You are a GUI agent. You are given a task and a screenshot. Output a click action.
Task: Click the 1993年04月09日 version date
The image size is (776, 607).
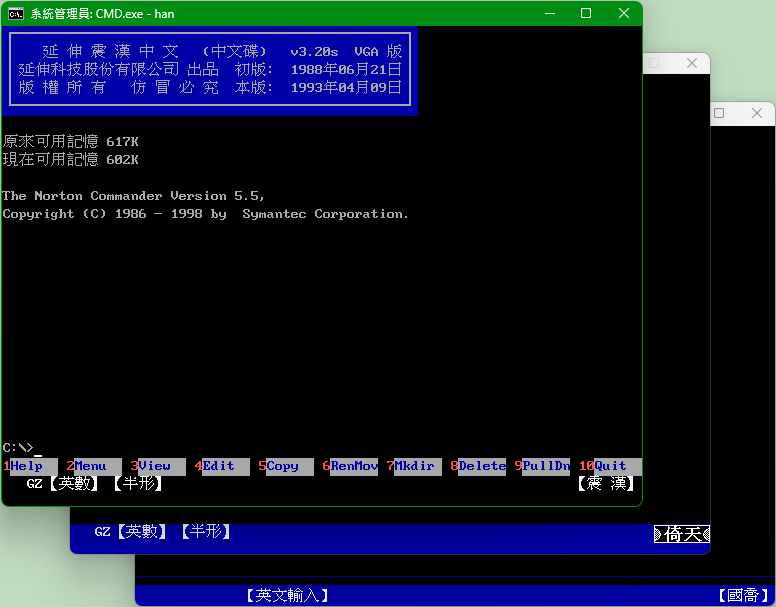346,88
